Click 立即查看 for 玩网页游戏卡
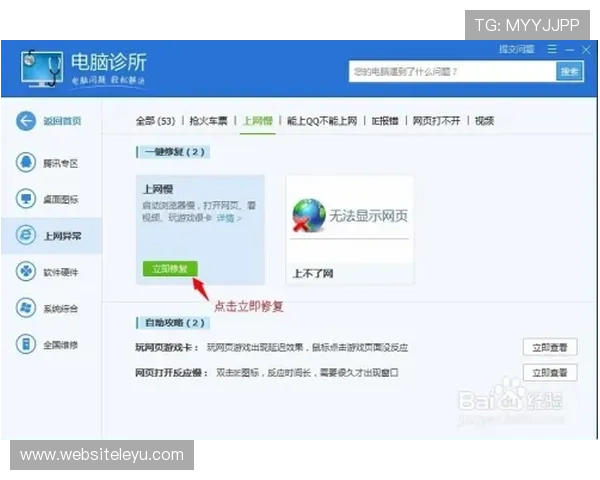600x480 pixels. 550,347
